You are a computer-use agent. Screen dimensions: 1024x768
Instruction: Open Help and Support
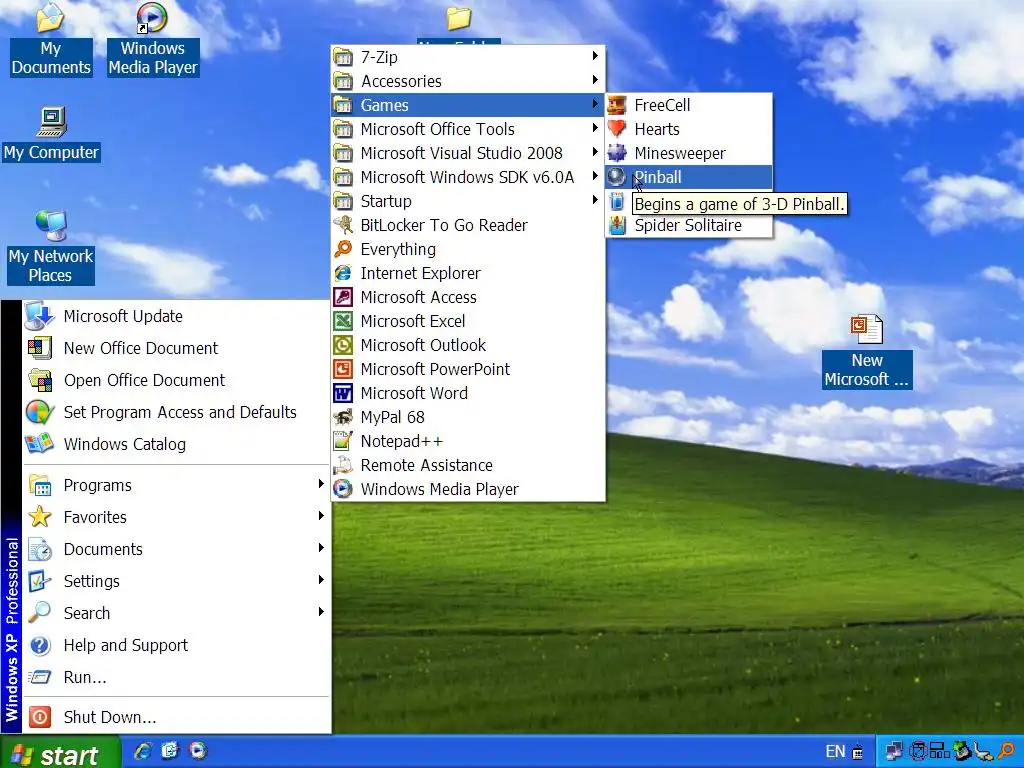[x=176, y=645]
